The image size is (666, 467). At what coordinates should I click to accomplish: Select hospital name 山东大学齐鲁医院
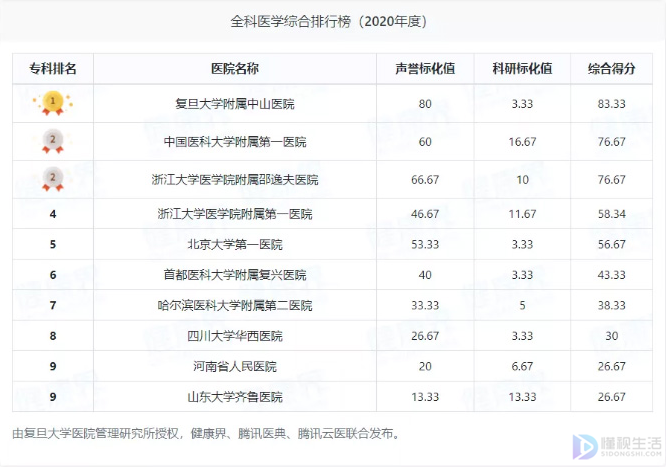coord(235,397)
